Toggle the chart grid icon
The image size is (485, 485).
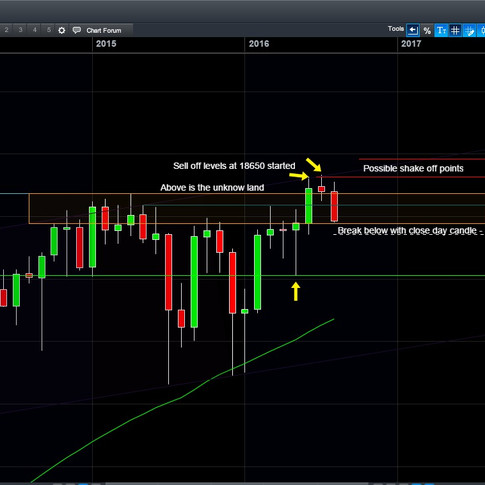[x=455, y=30]
